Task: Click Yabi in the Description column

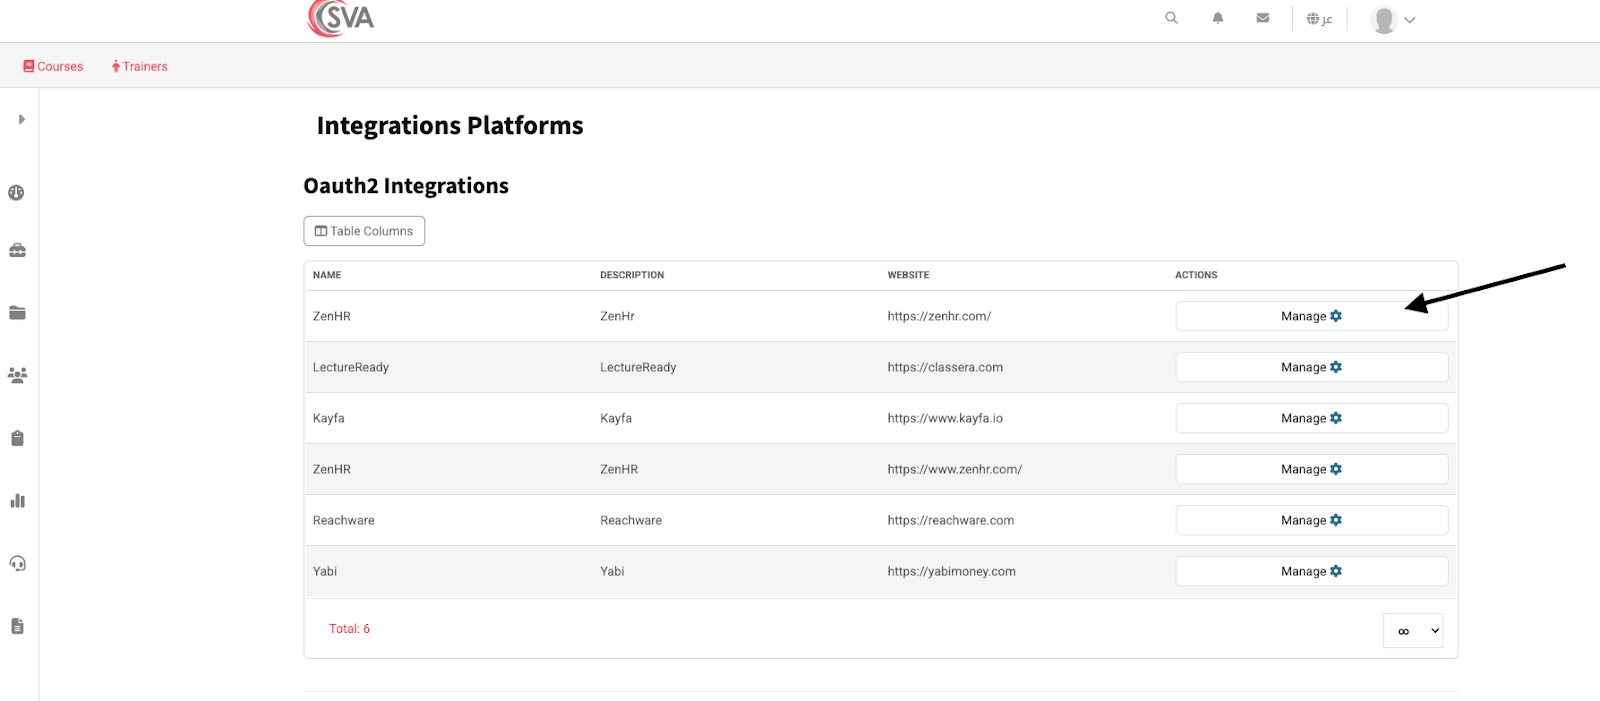Action: [x=612, y=571]
